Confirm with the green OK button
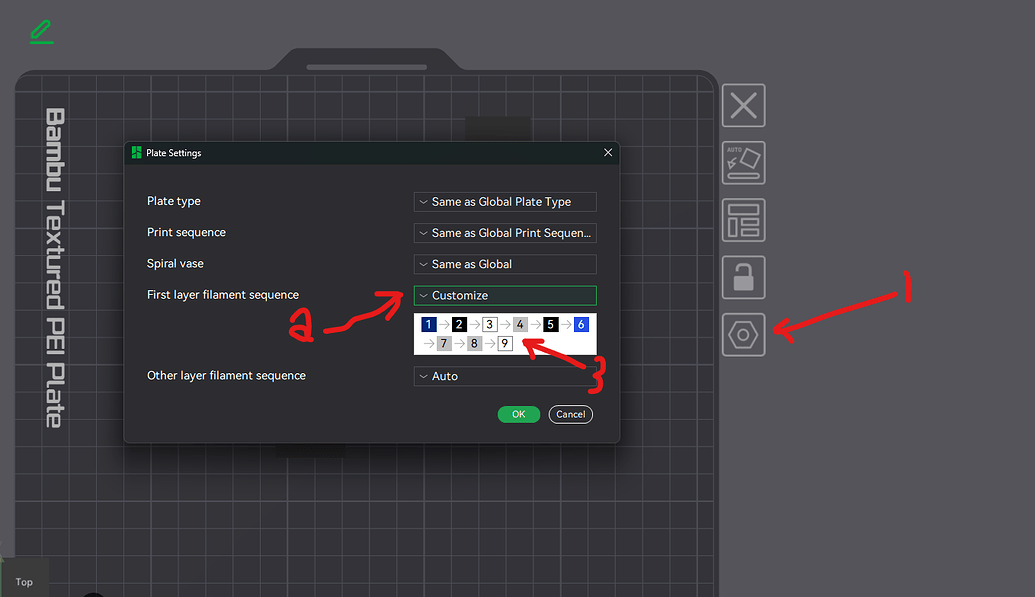This screenshot has width=1035, height=597. coord(519,414)
